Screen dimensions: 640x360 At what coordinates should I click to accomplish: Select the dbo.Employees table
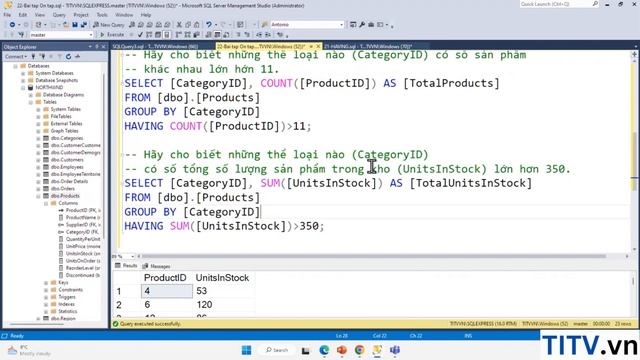[67, 167]
